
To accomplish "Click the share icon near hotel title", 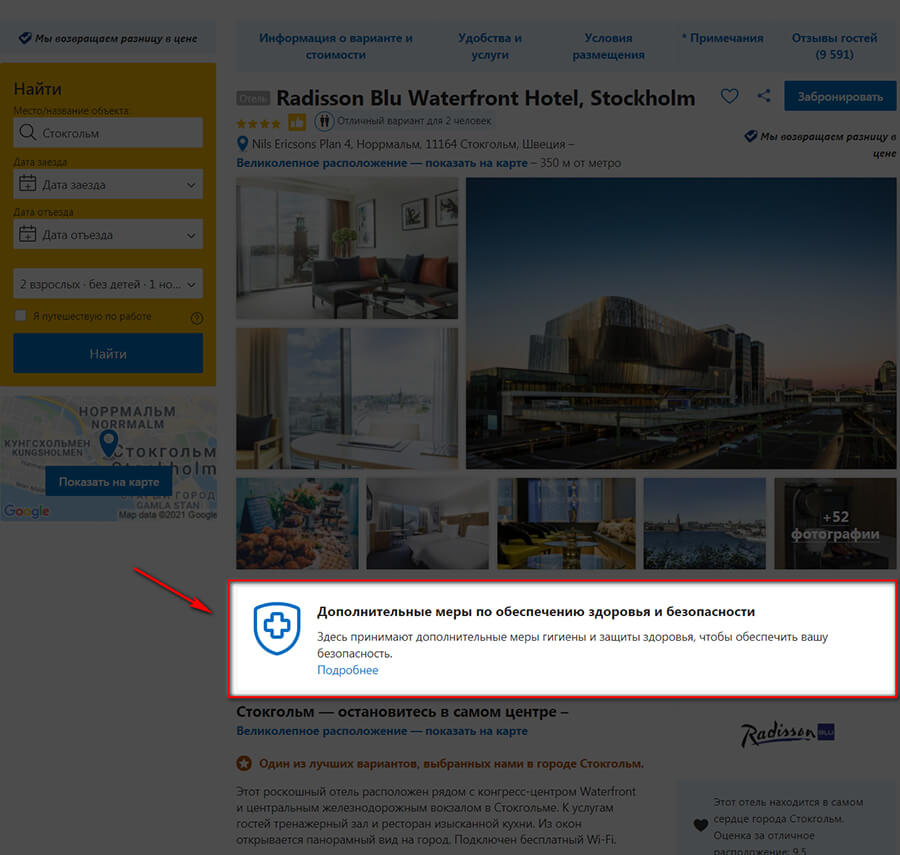I will [x=764, y=96].
